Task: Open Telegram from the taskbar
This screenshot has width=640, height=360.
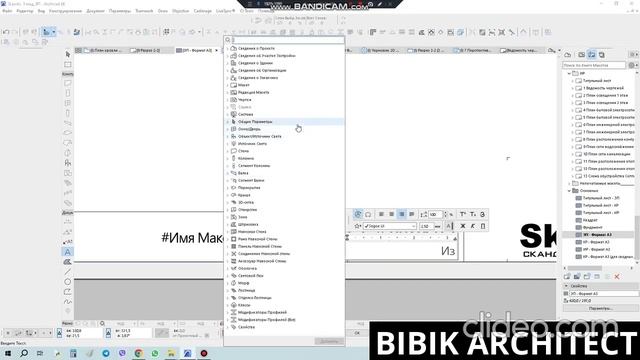Action: pos(106,353)
